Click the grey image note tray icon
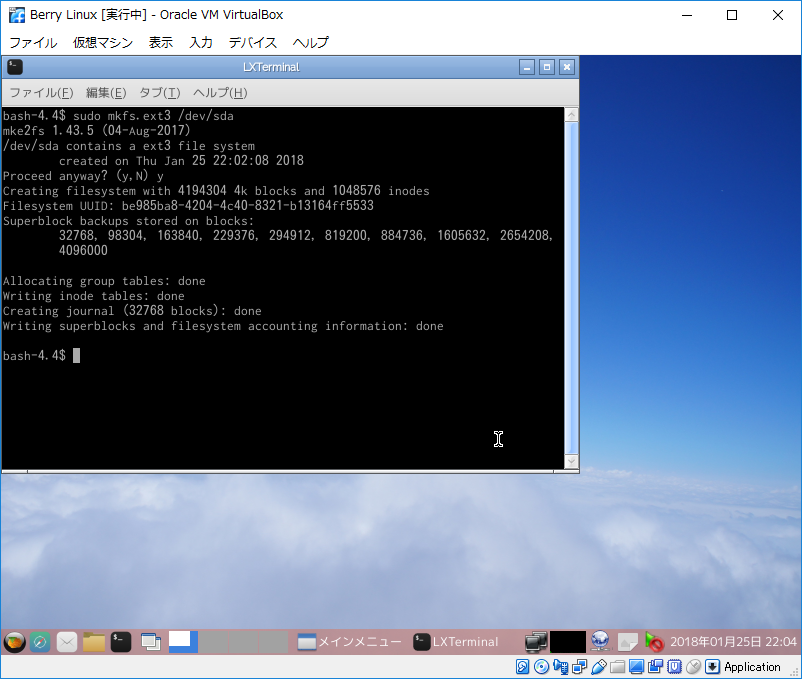This screenshot has height=679, width=802. tap(628, 642)
